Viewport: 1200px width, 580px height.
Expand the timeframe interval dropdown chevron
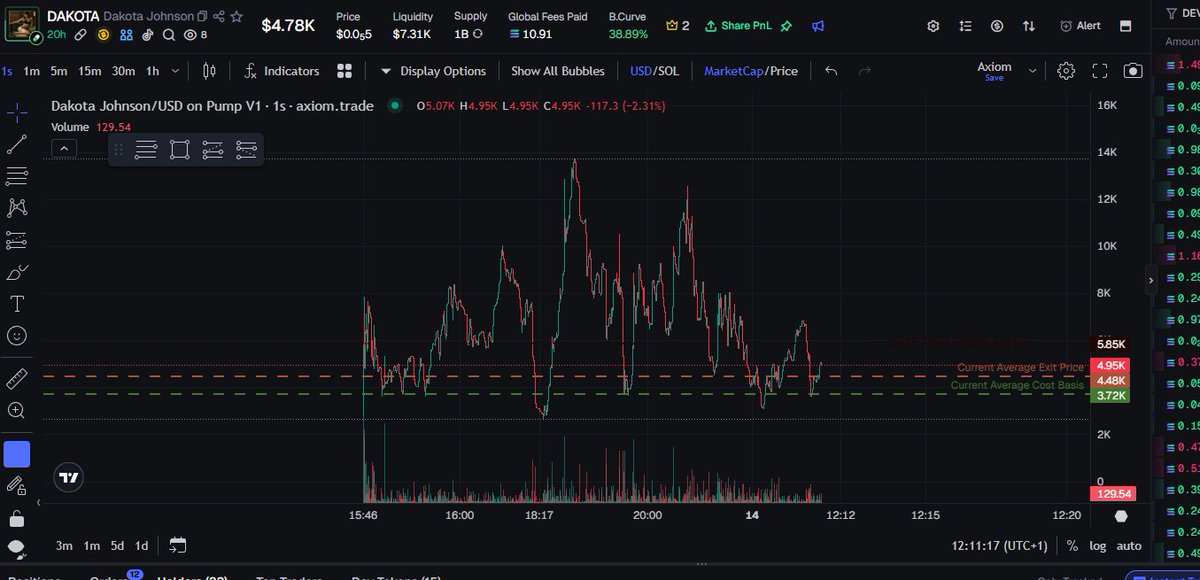pyautogui.click(x=176, y=71)
